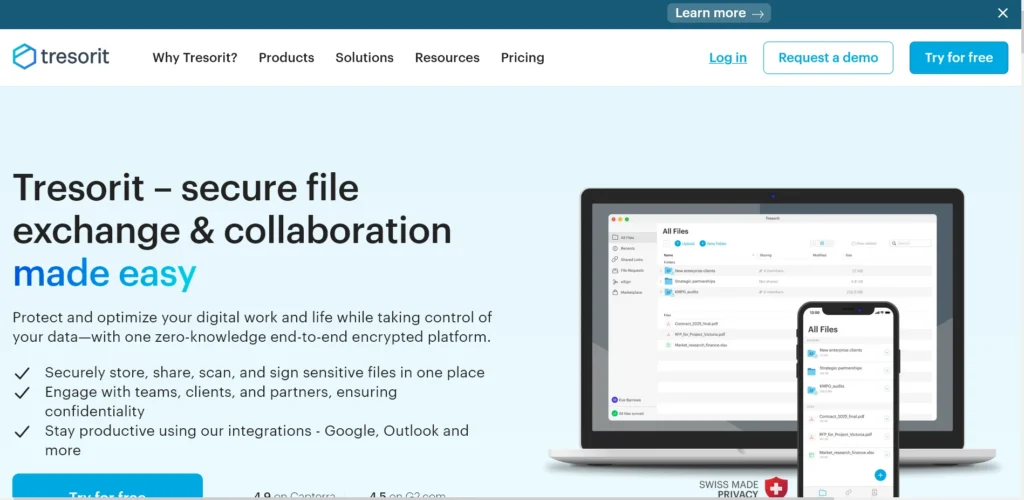Close the top announcement banner

pos(1003,13)
